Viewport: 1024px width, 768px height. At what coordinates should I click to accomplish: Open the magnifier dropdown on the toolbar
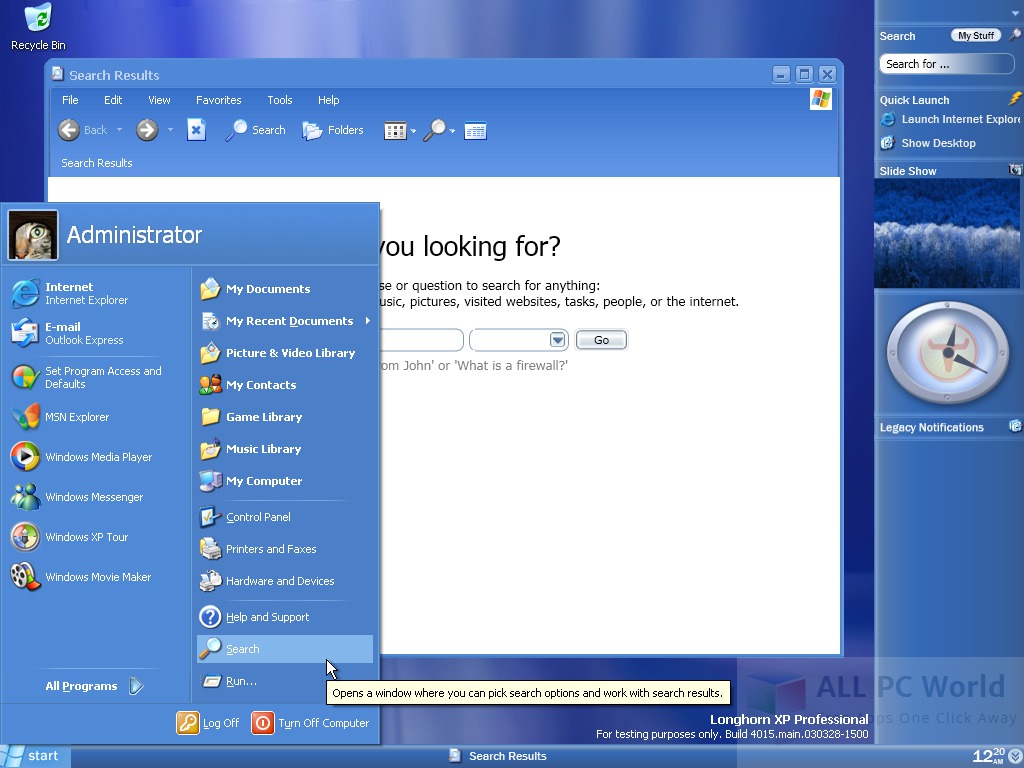450,130
